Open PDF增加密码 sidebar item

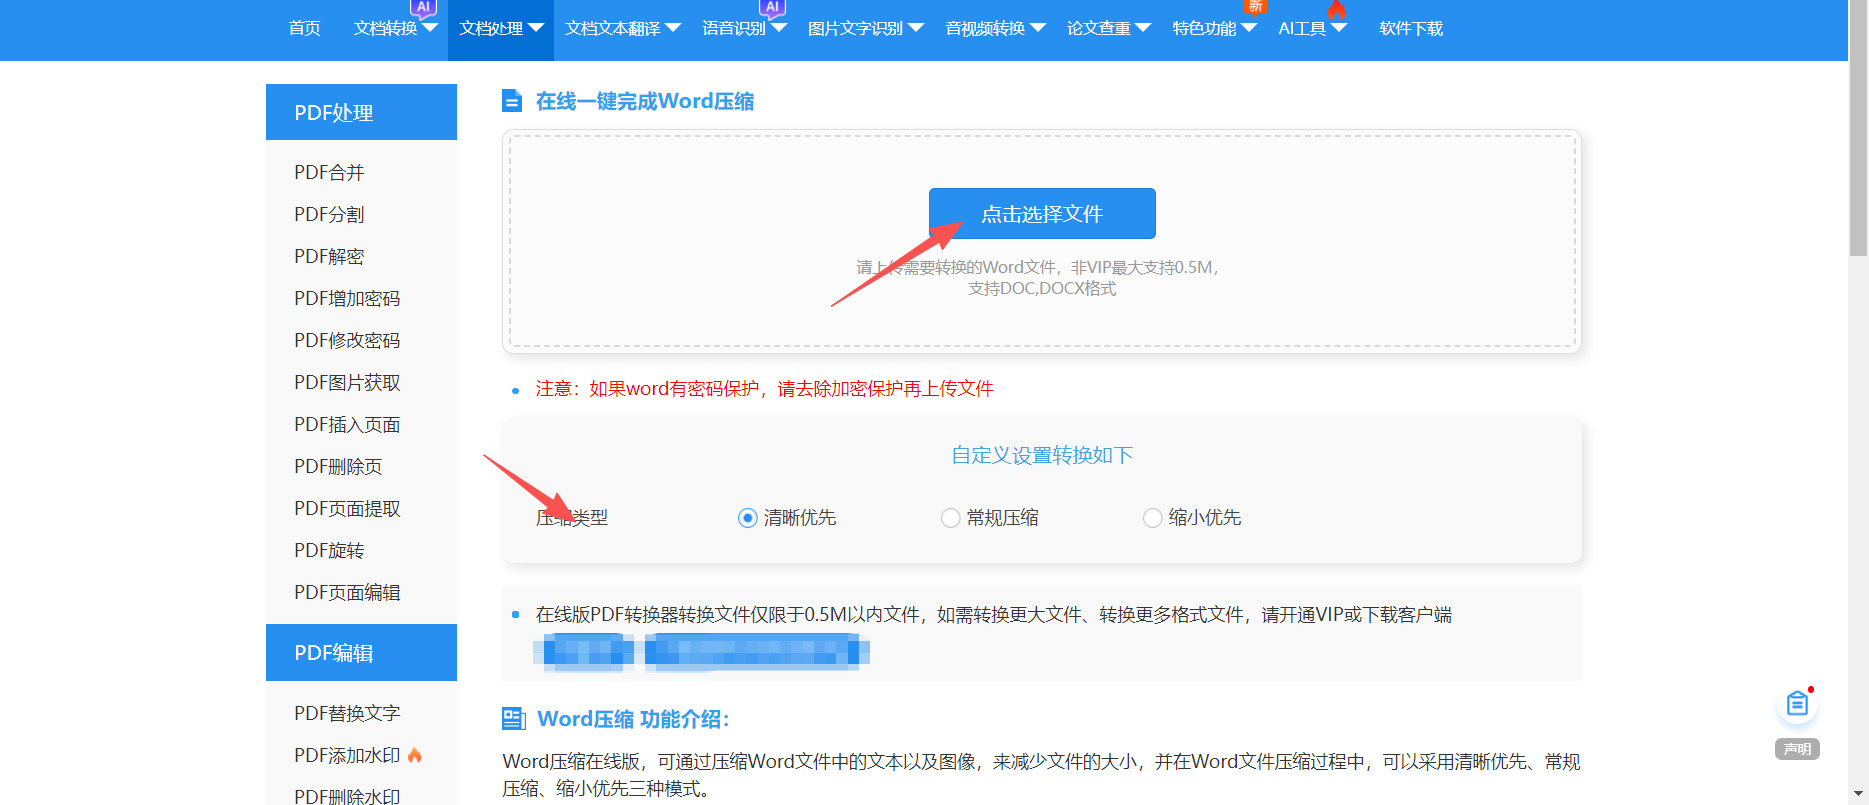pos(347,299)
